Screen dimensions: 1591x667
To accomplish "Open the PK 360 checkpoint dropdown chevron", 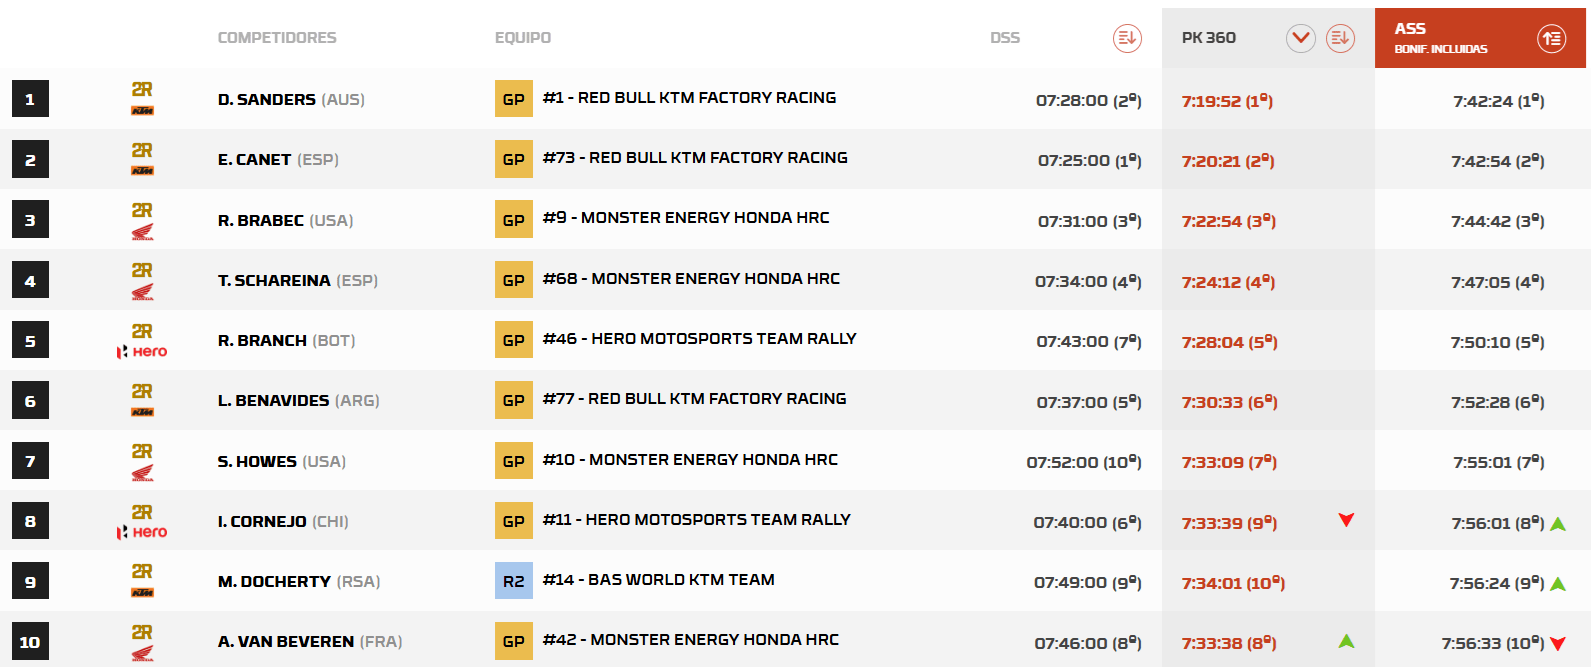I will 1300,38.
